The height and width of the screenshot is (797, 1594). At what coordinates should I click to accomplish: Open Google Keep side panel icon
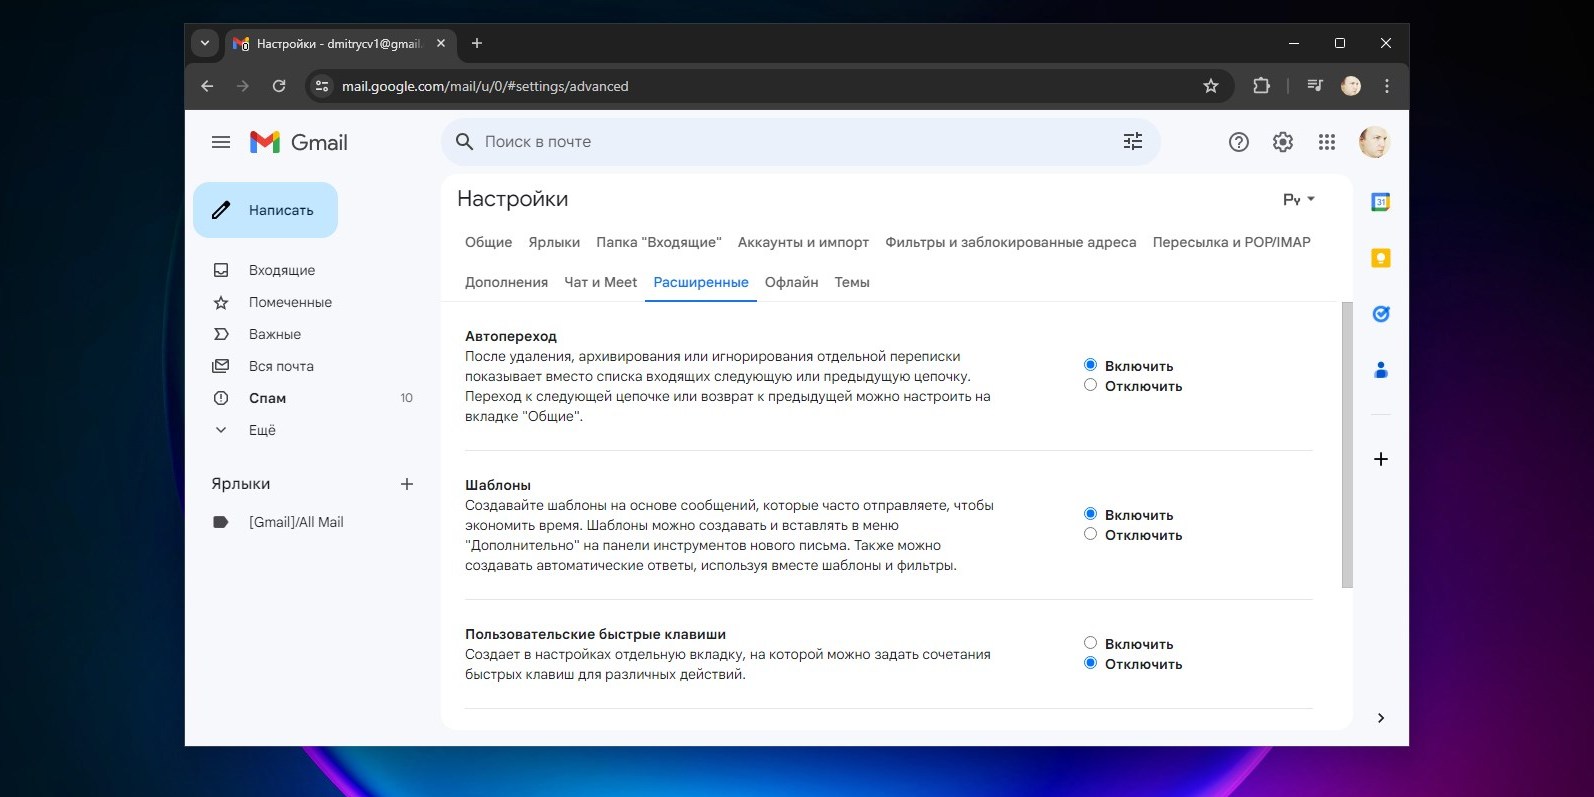click(1381, 258)
